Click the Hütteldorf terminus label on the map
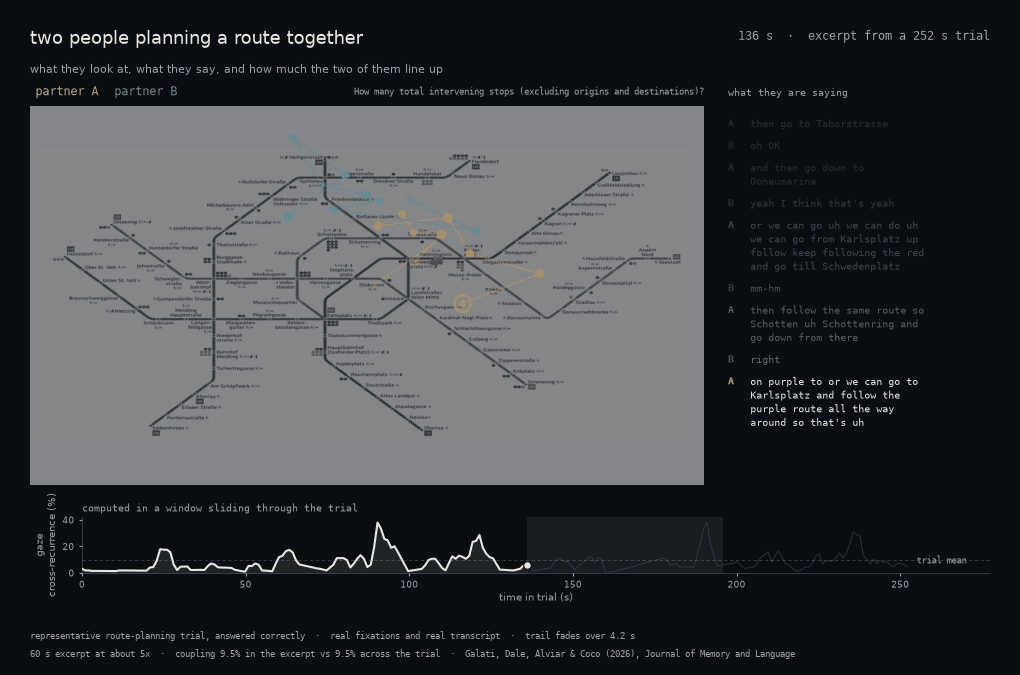This screenshot has width=1020, height=675. [80, 254]
